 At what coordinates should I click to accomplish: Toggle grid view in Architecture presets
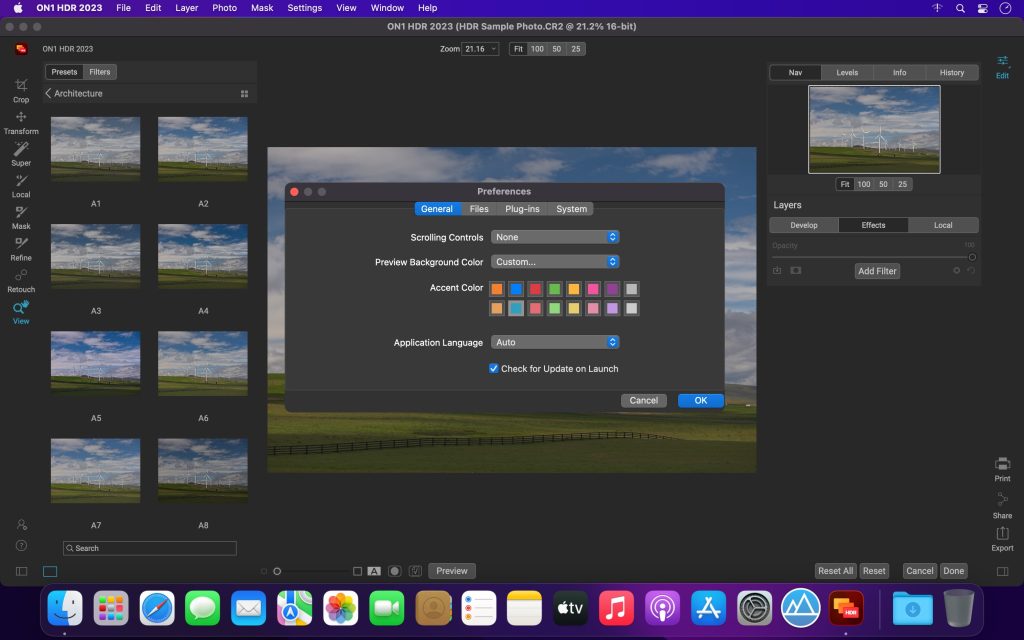[244, 94]
